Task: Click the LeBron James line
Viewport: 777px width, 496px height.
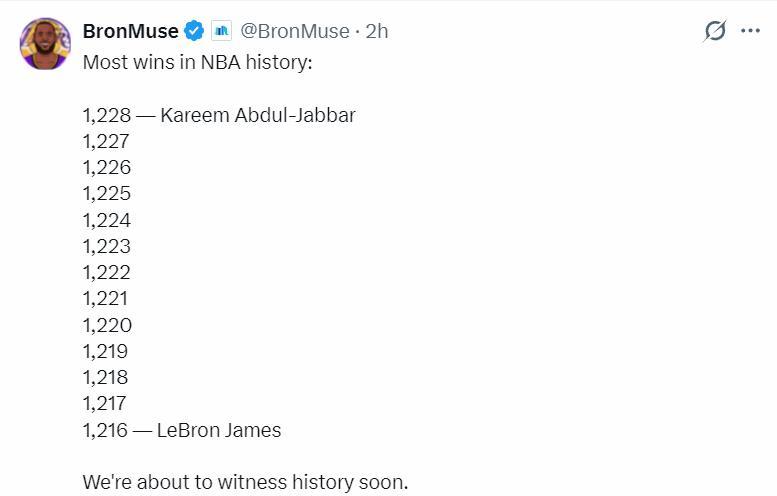Action: (182, 430)
